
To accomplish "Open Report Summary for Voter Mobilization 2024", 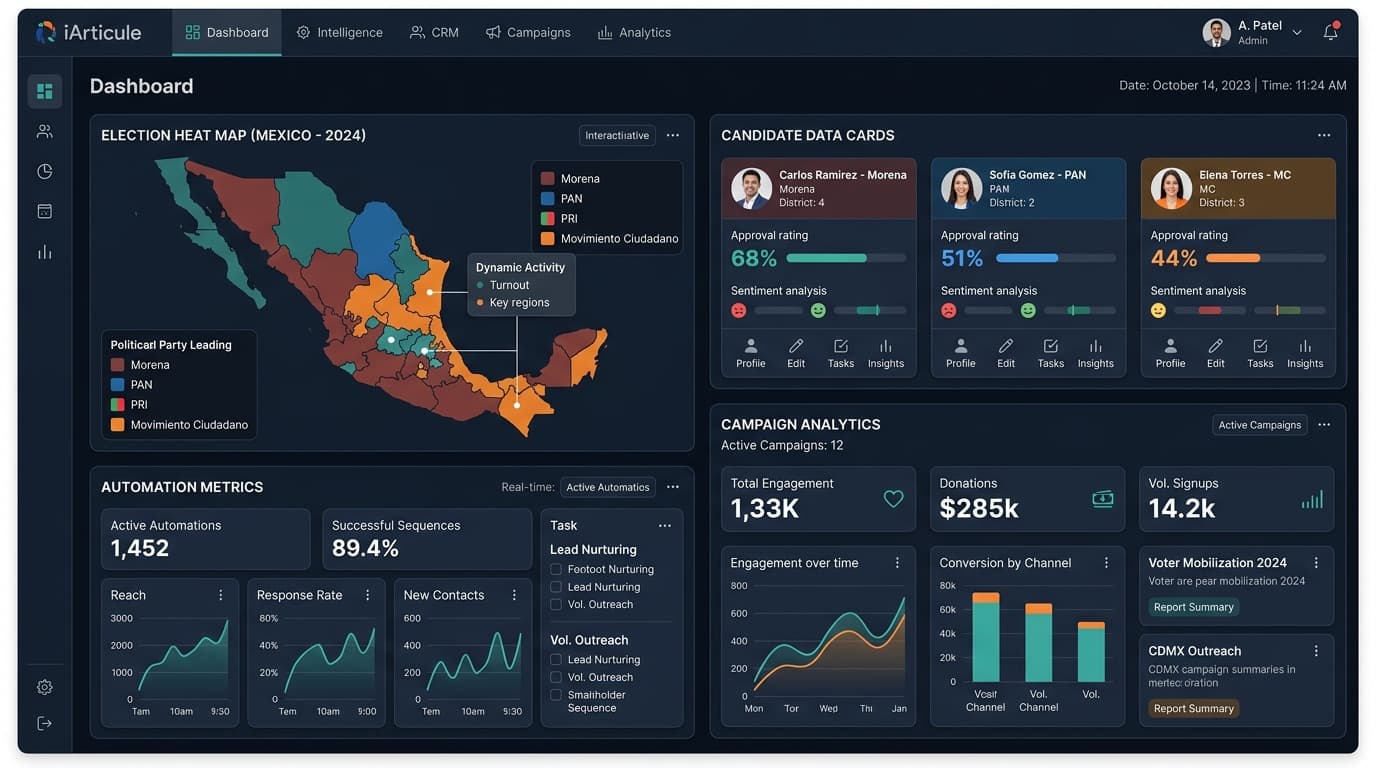I will pos(1194,607).
